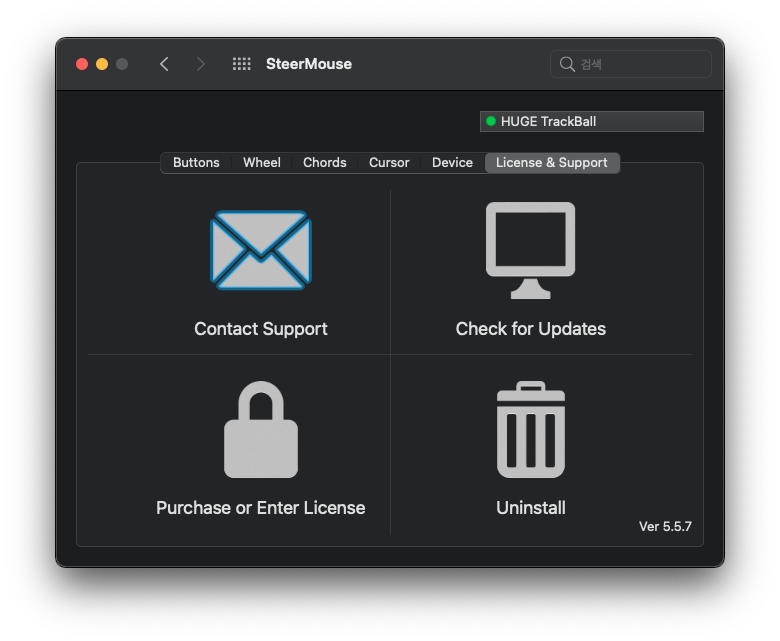Click the Uninstall label
This screenshot has width=780, height=641.
tap(531, 508)
